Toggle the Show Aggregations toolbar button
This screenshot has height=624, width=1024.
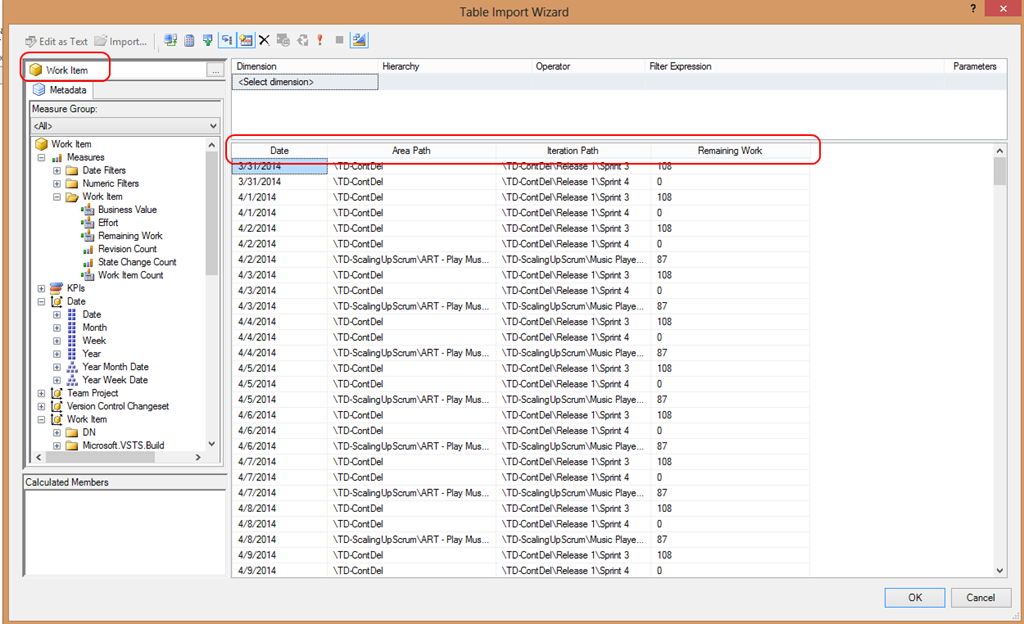click(x=245, y=41)
